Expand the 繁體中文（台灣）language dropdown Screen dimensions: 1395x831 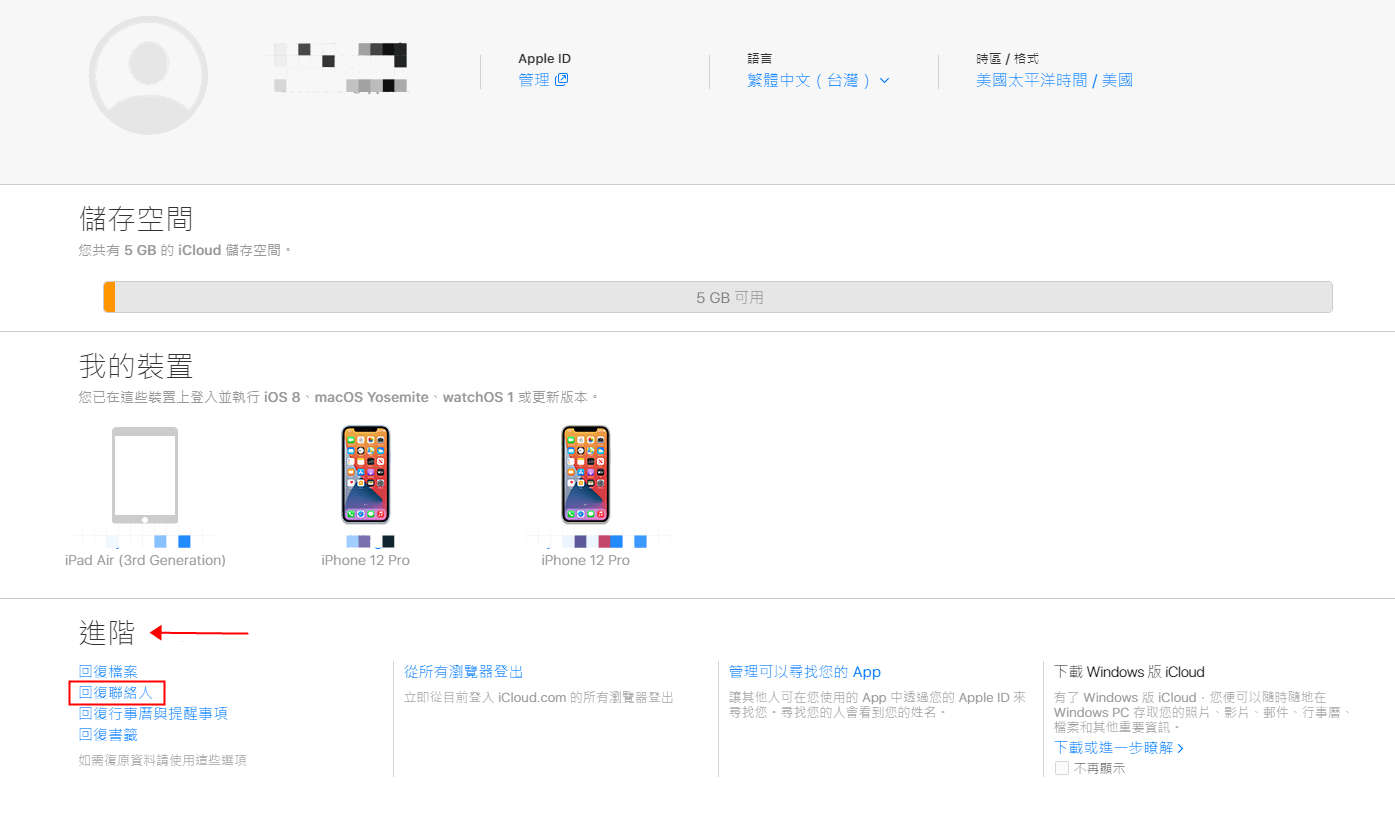[810, 81]
